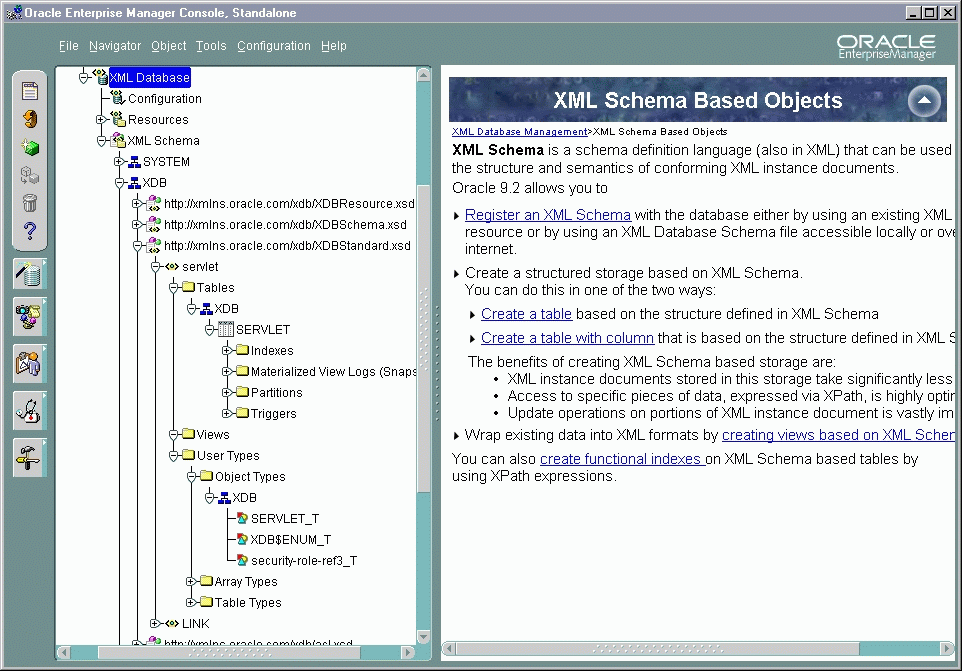Click the green cube create icon
The image size is (962, 671).
point(30,147)
